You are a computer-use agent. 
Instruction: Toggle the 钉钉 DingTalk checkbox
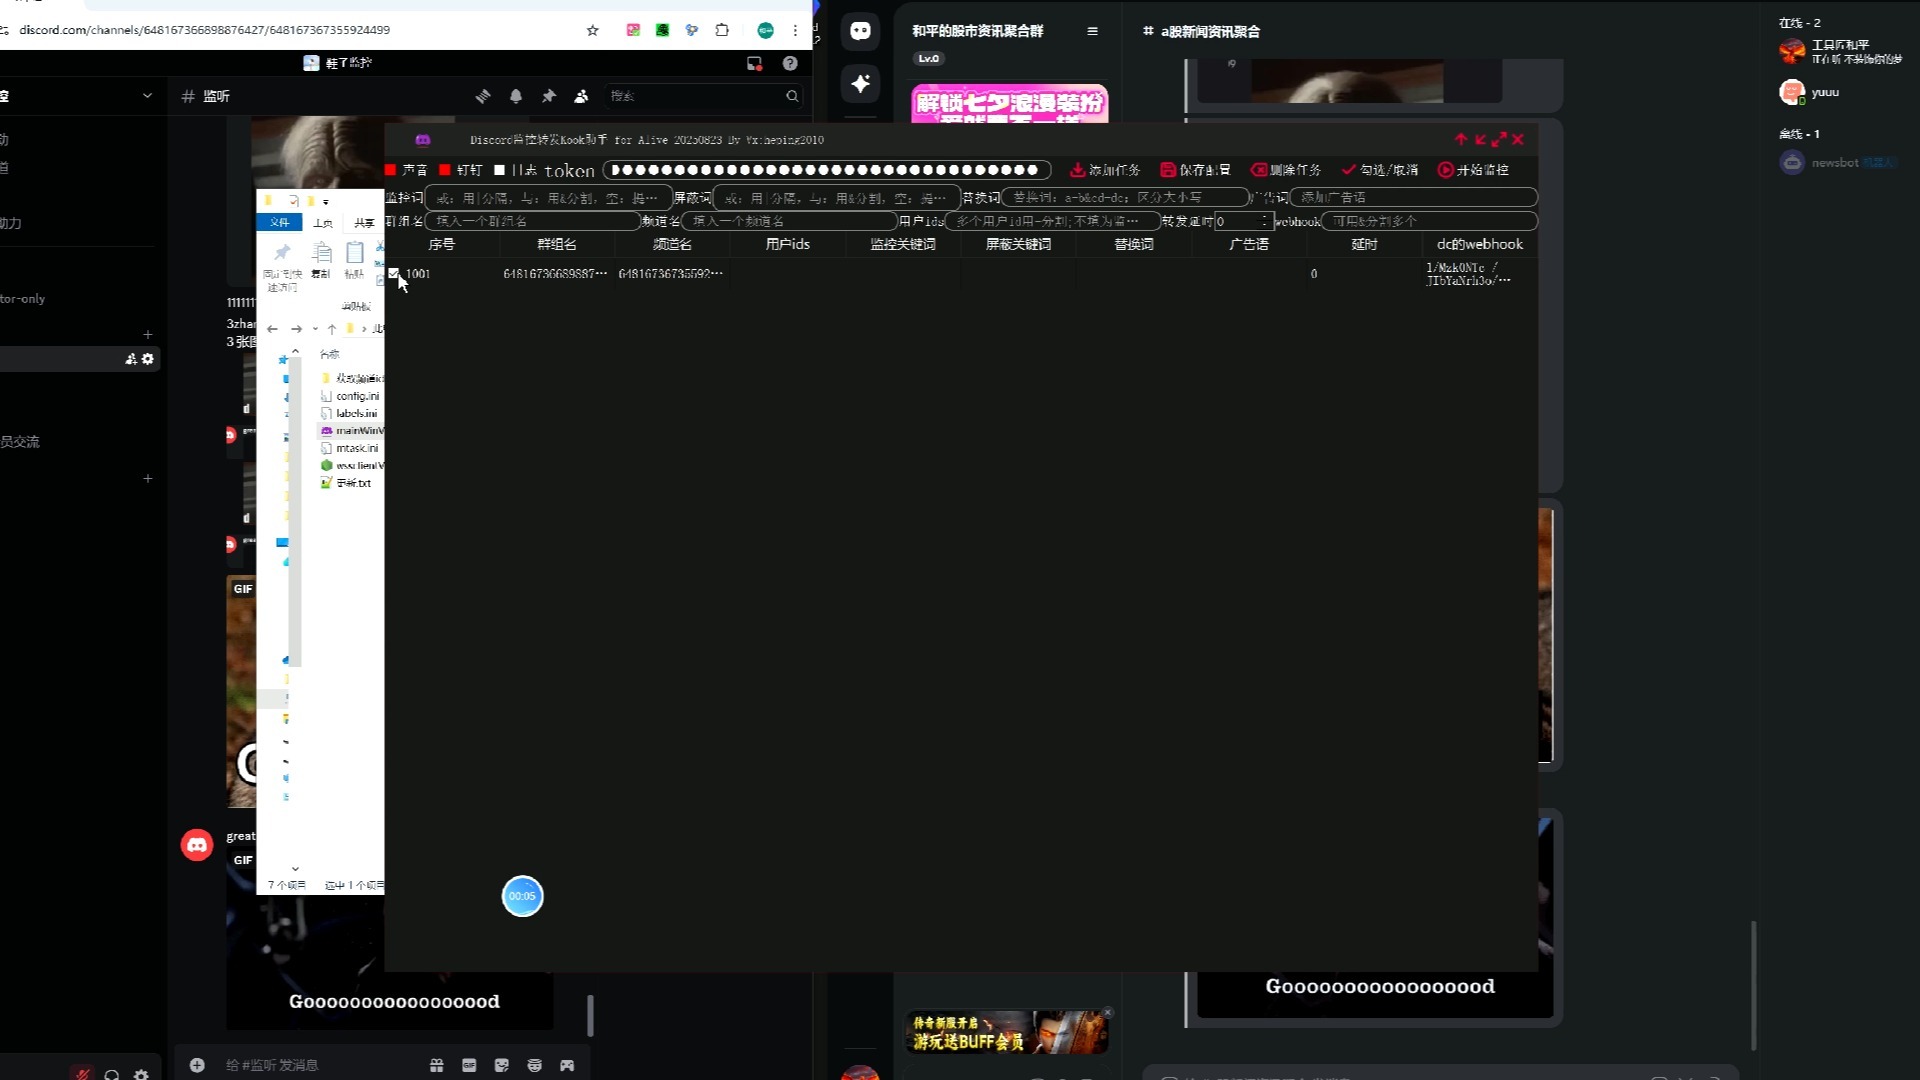445,170
